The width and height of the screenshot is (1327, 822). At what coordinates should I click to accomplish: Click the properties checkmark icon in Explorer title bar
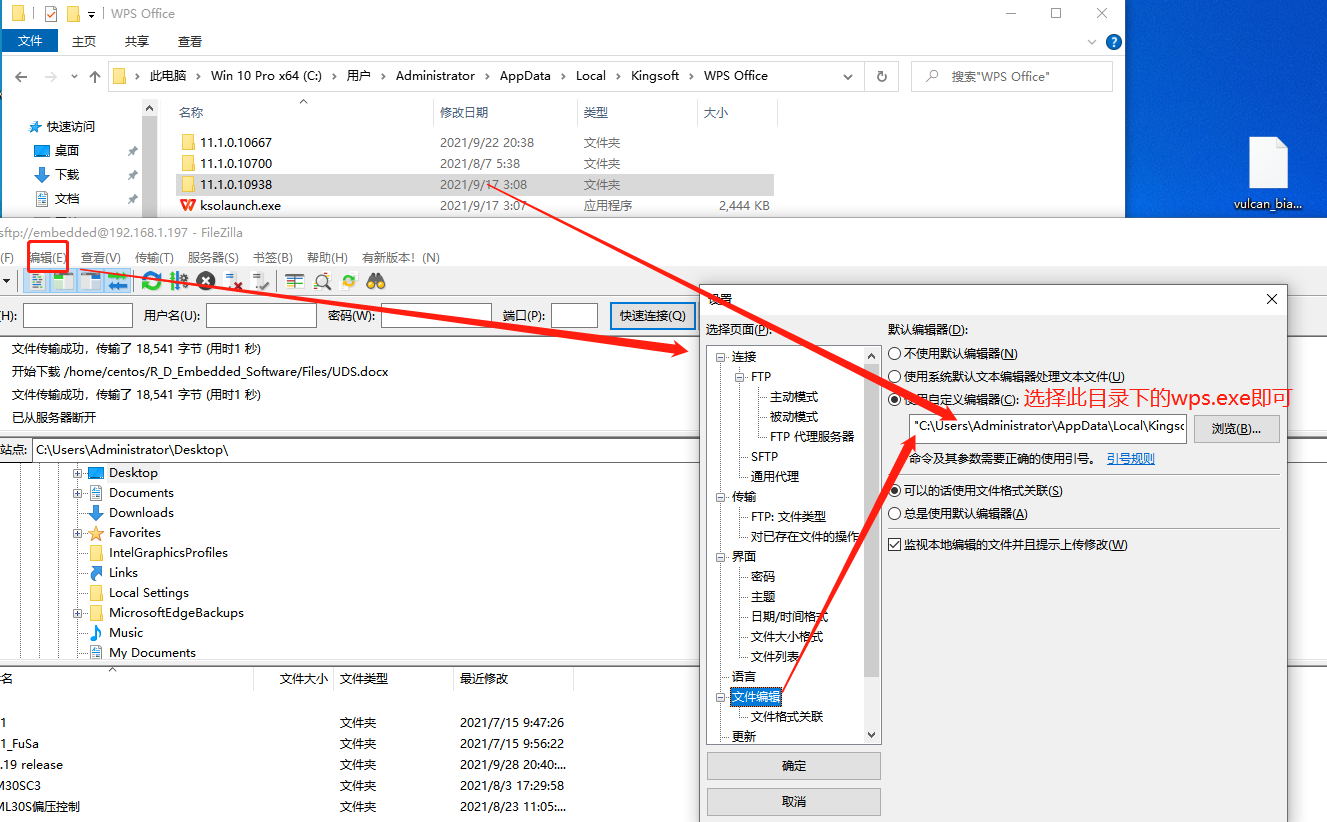tap(51, 14)
